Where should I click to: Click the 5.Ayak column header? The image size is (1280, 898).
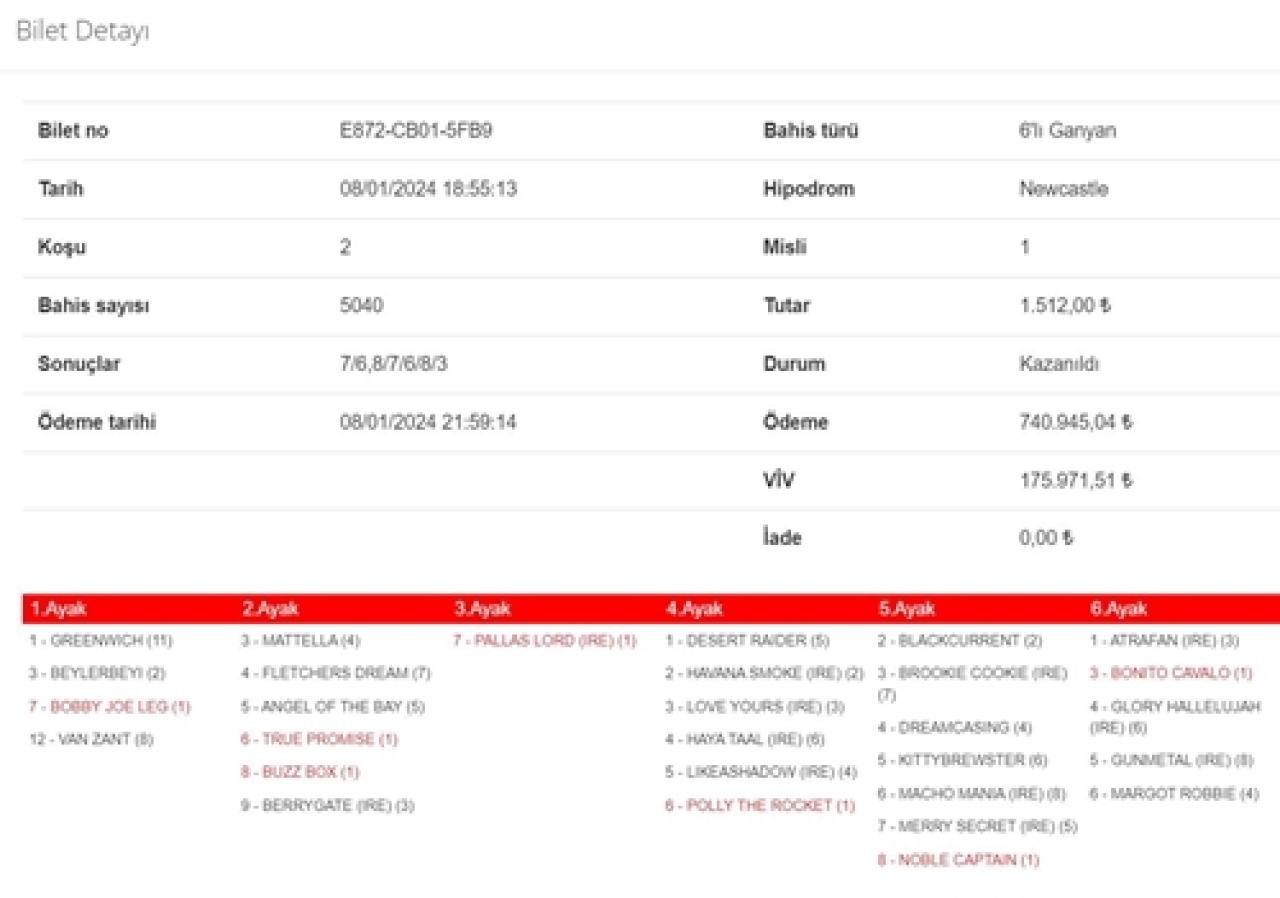[x=907, y=609]
